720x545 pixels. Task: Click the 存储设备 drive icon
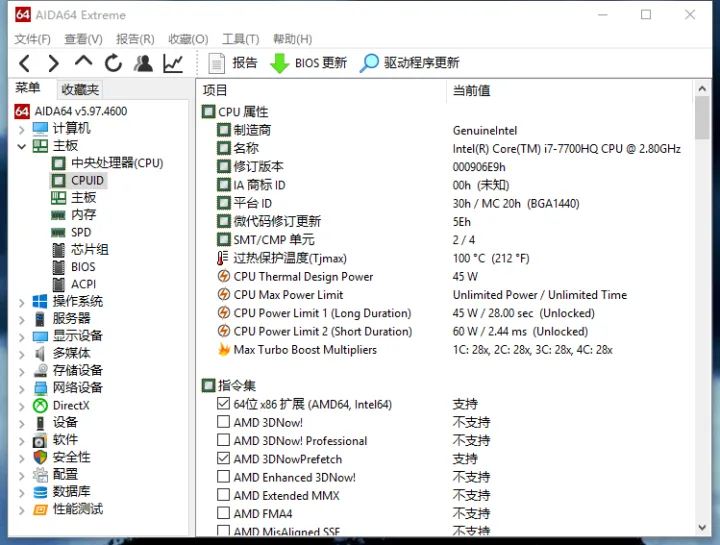pyautogui.click(x=41, y=371)
